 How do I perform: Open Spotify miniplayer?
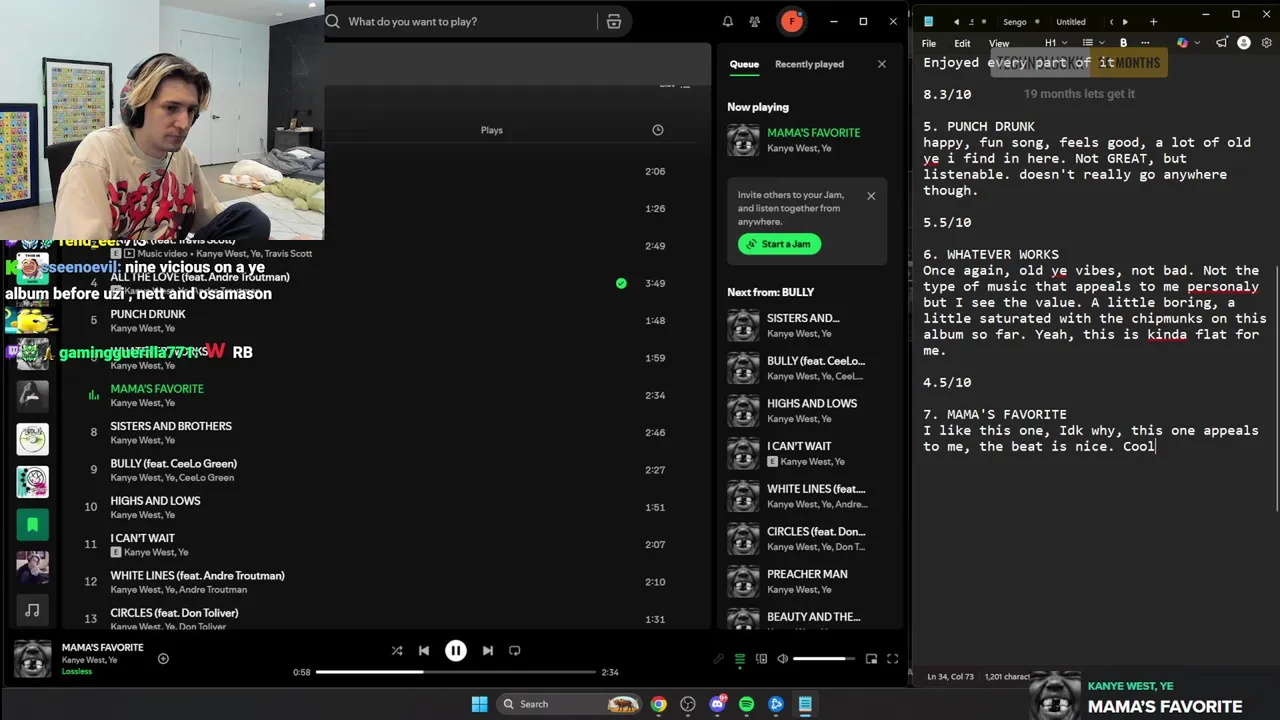[x=871, y=658]
